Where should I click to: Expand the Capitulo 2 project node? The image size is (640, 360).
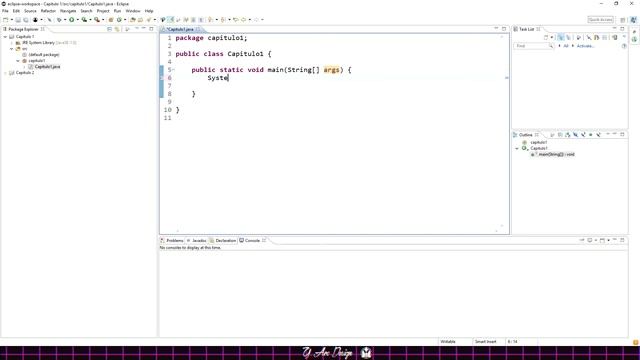click(5, 73)
